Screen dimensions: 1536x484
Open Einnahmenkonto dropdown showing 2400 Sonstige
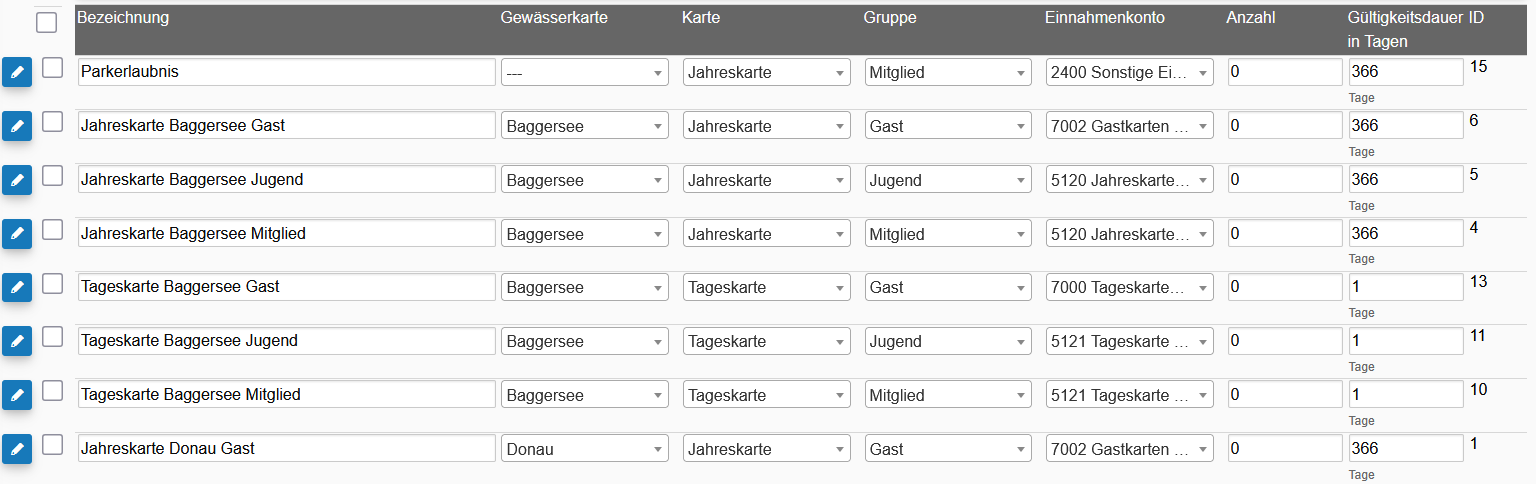[1130, 72]
